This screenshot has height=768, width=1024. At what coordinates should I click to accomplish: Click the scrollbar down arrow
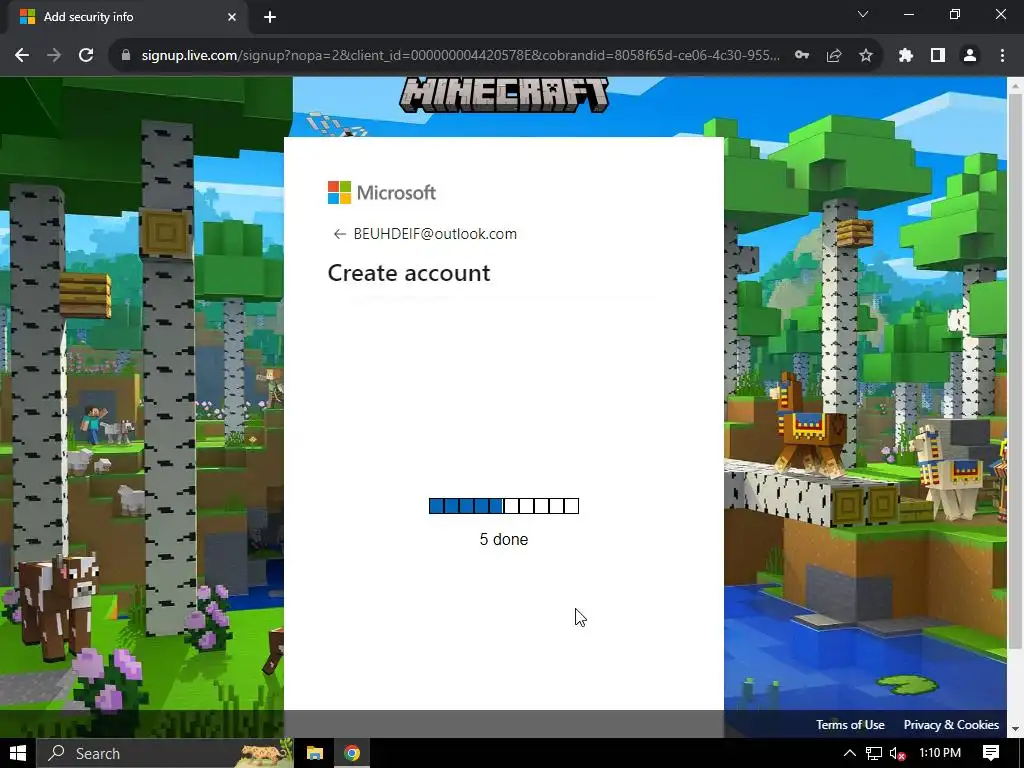point(1015,729)
